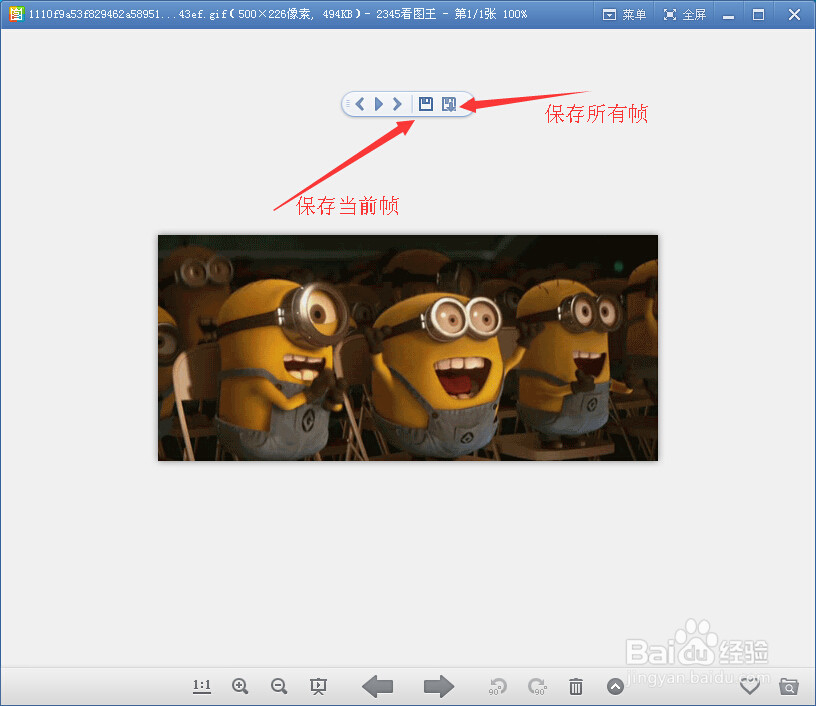
Task: Step to the previous GIF frame
Action: coord(359,103)
